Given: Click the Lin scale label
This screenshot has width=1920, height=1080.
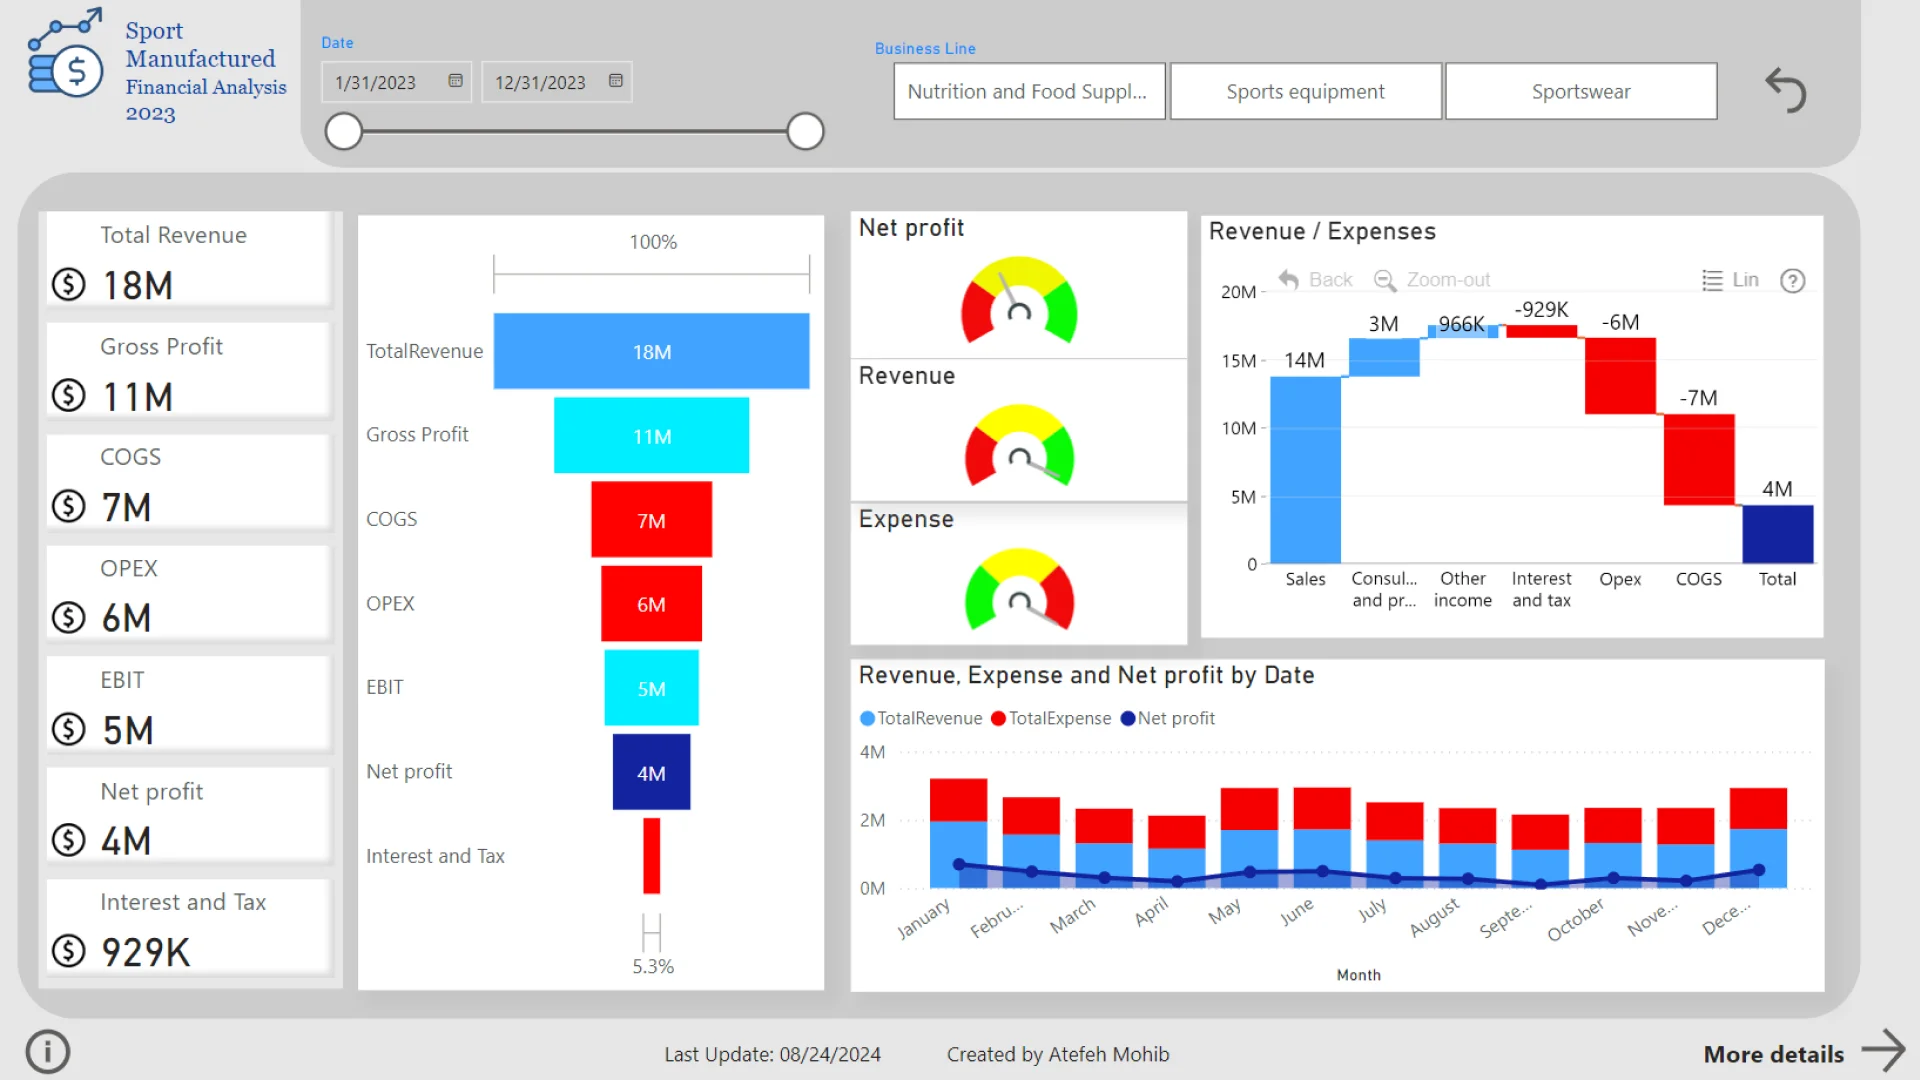Looking at the screenshot, I should point(1745,280).
